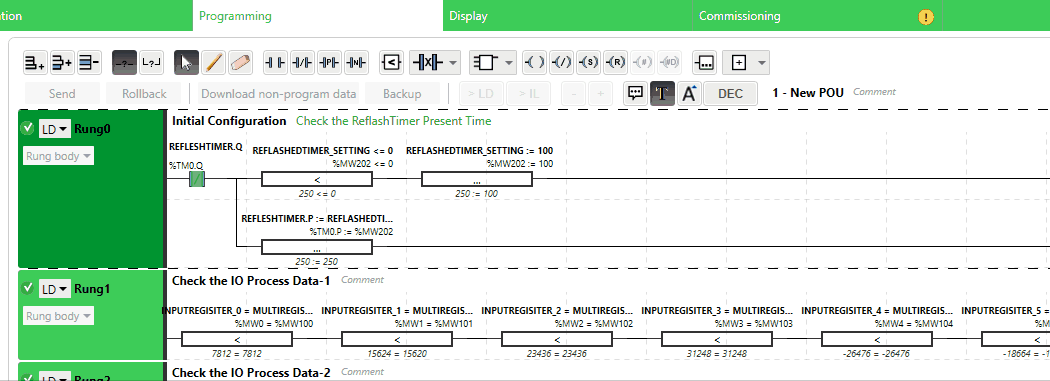Insert a normally closed contact
Screen dimensions: 1050x381
click(303, 63)
